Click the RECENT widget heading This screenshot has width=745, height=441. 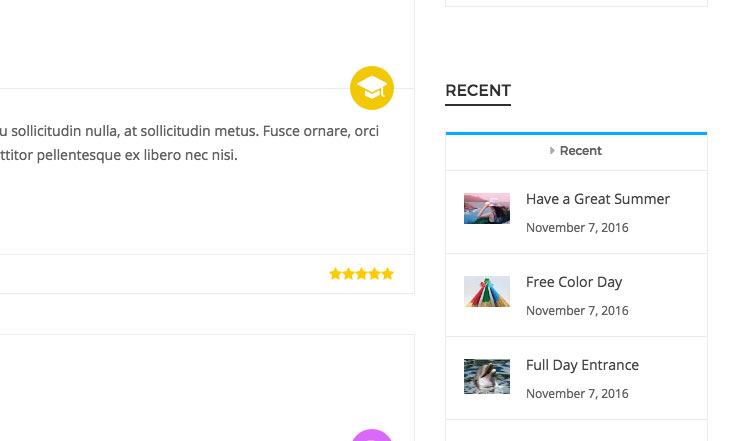pos(478,91)
